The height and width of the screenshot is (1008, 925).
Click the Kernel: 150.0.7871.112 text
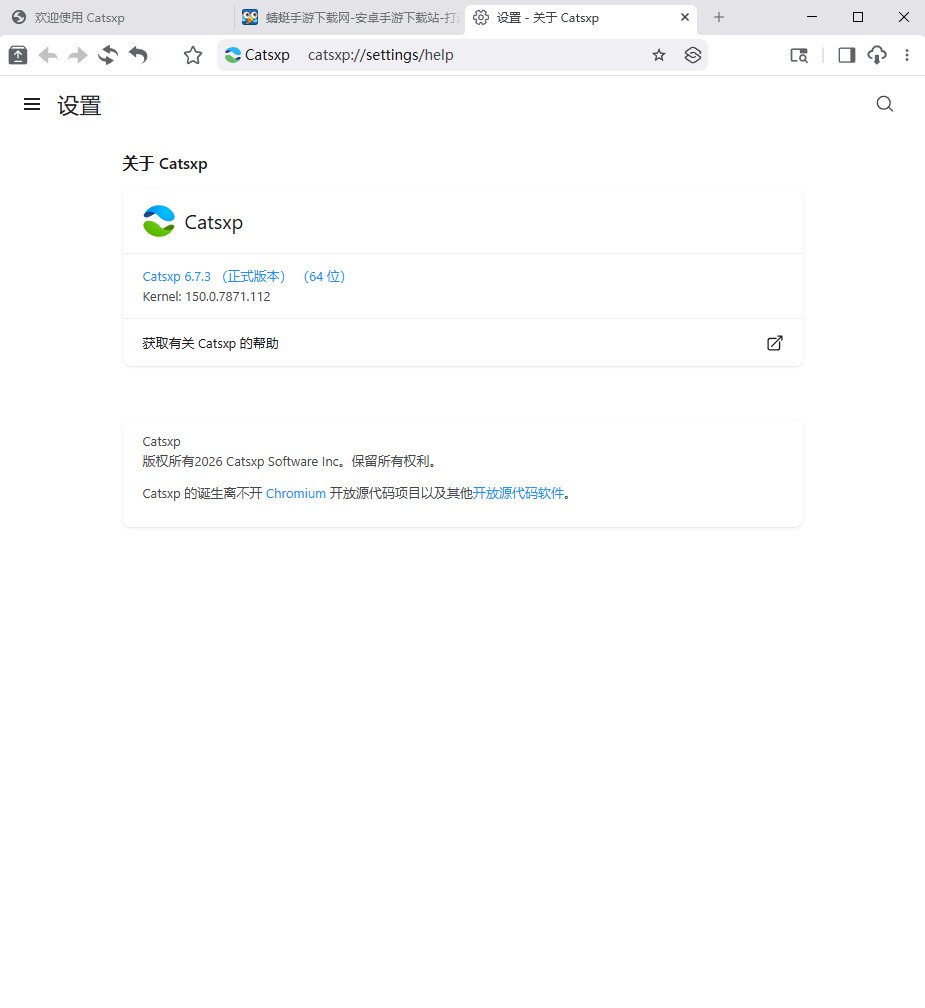tap(206, 296)
